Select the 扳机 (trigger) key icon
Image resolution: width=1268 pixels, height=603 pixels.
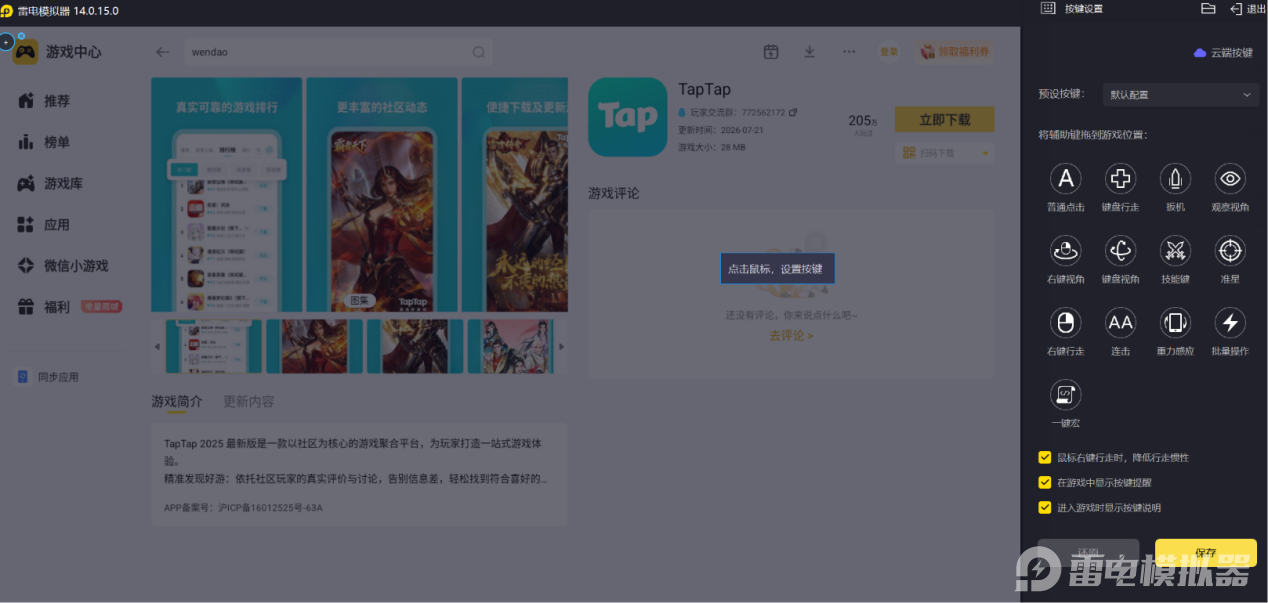(1175, 179)
